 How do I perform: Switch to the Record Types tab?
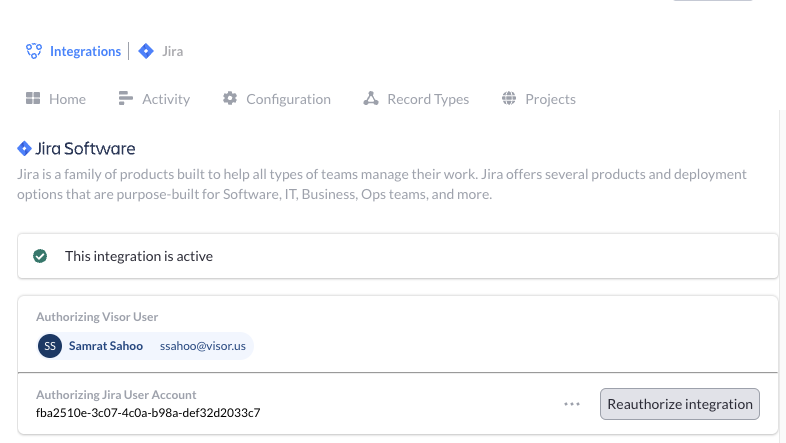pos(416,99)
